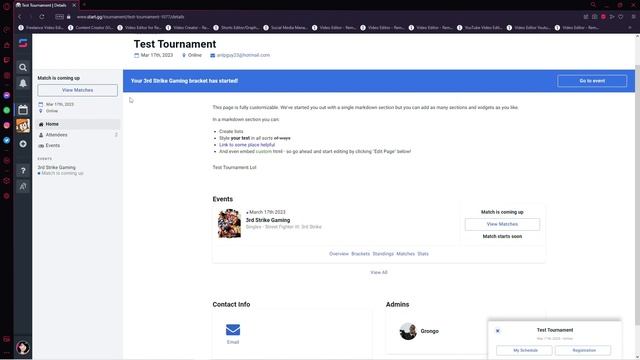Viewport: 640px width, 360px height.
Task: Click the Email label under Contact Info
Action: pos(233,342)
